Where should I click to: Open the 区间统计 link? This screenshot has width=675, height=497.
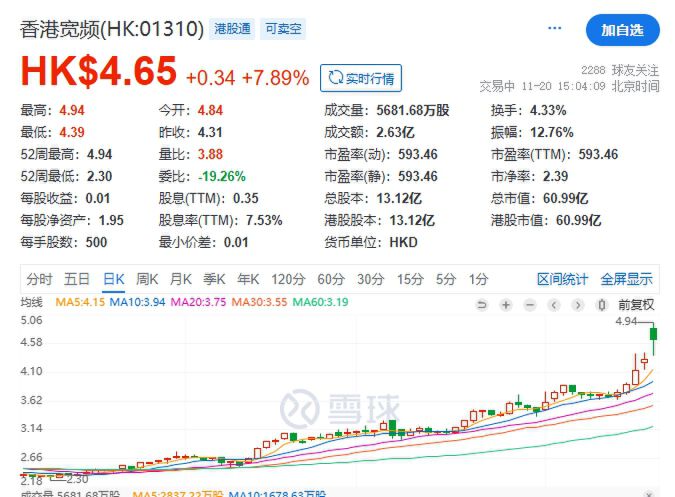562,279
